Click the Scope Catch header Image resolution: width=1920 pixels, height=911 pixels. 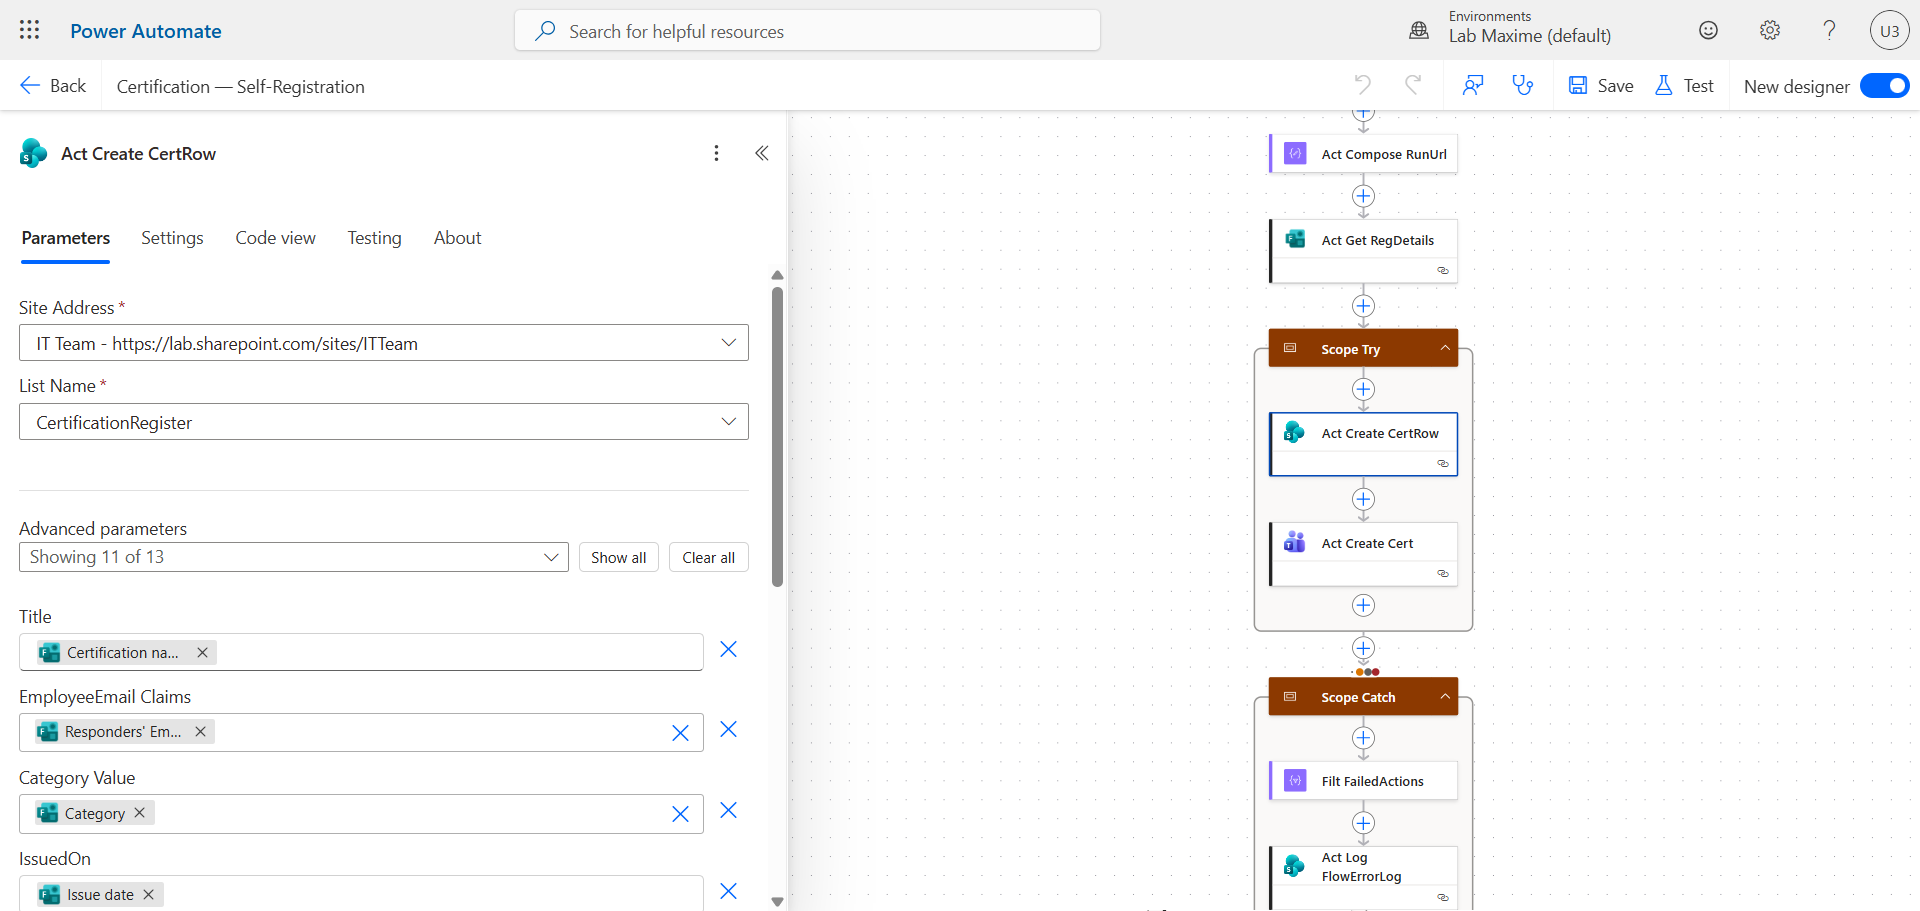click(1363, 696)
